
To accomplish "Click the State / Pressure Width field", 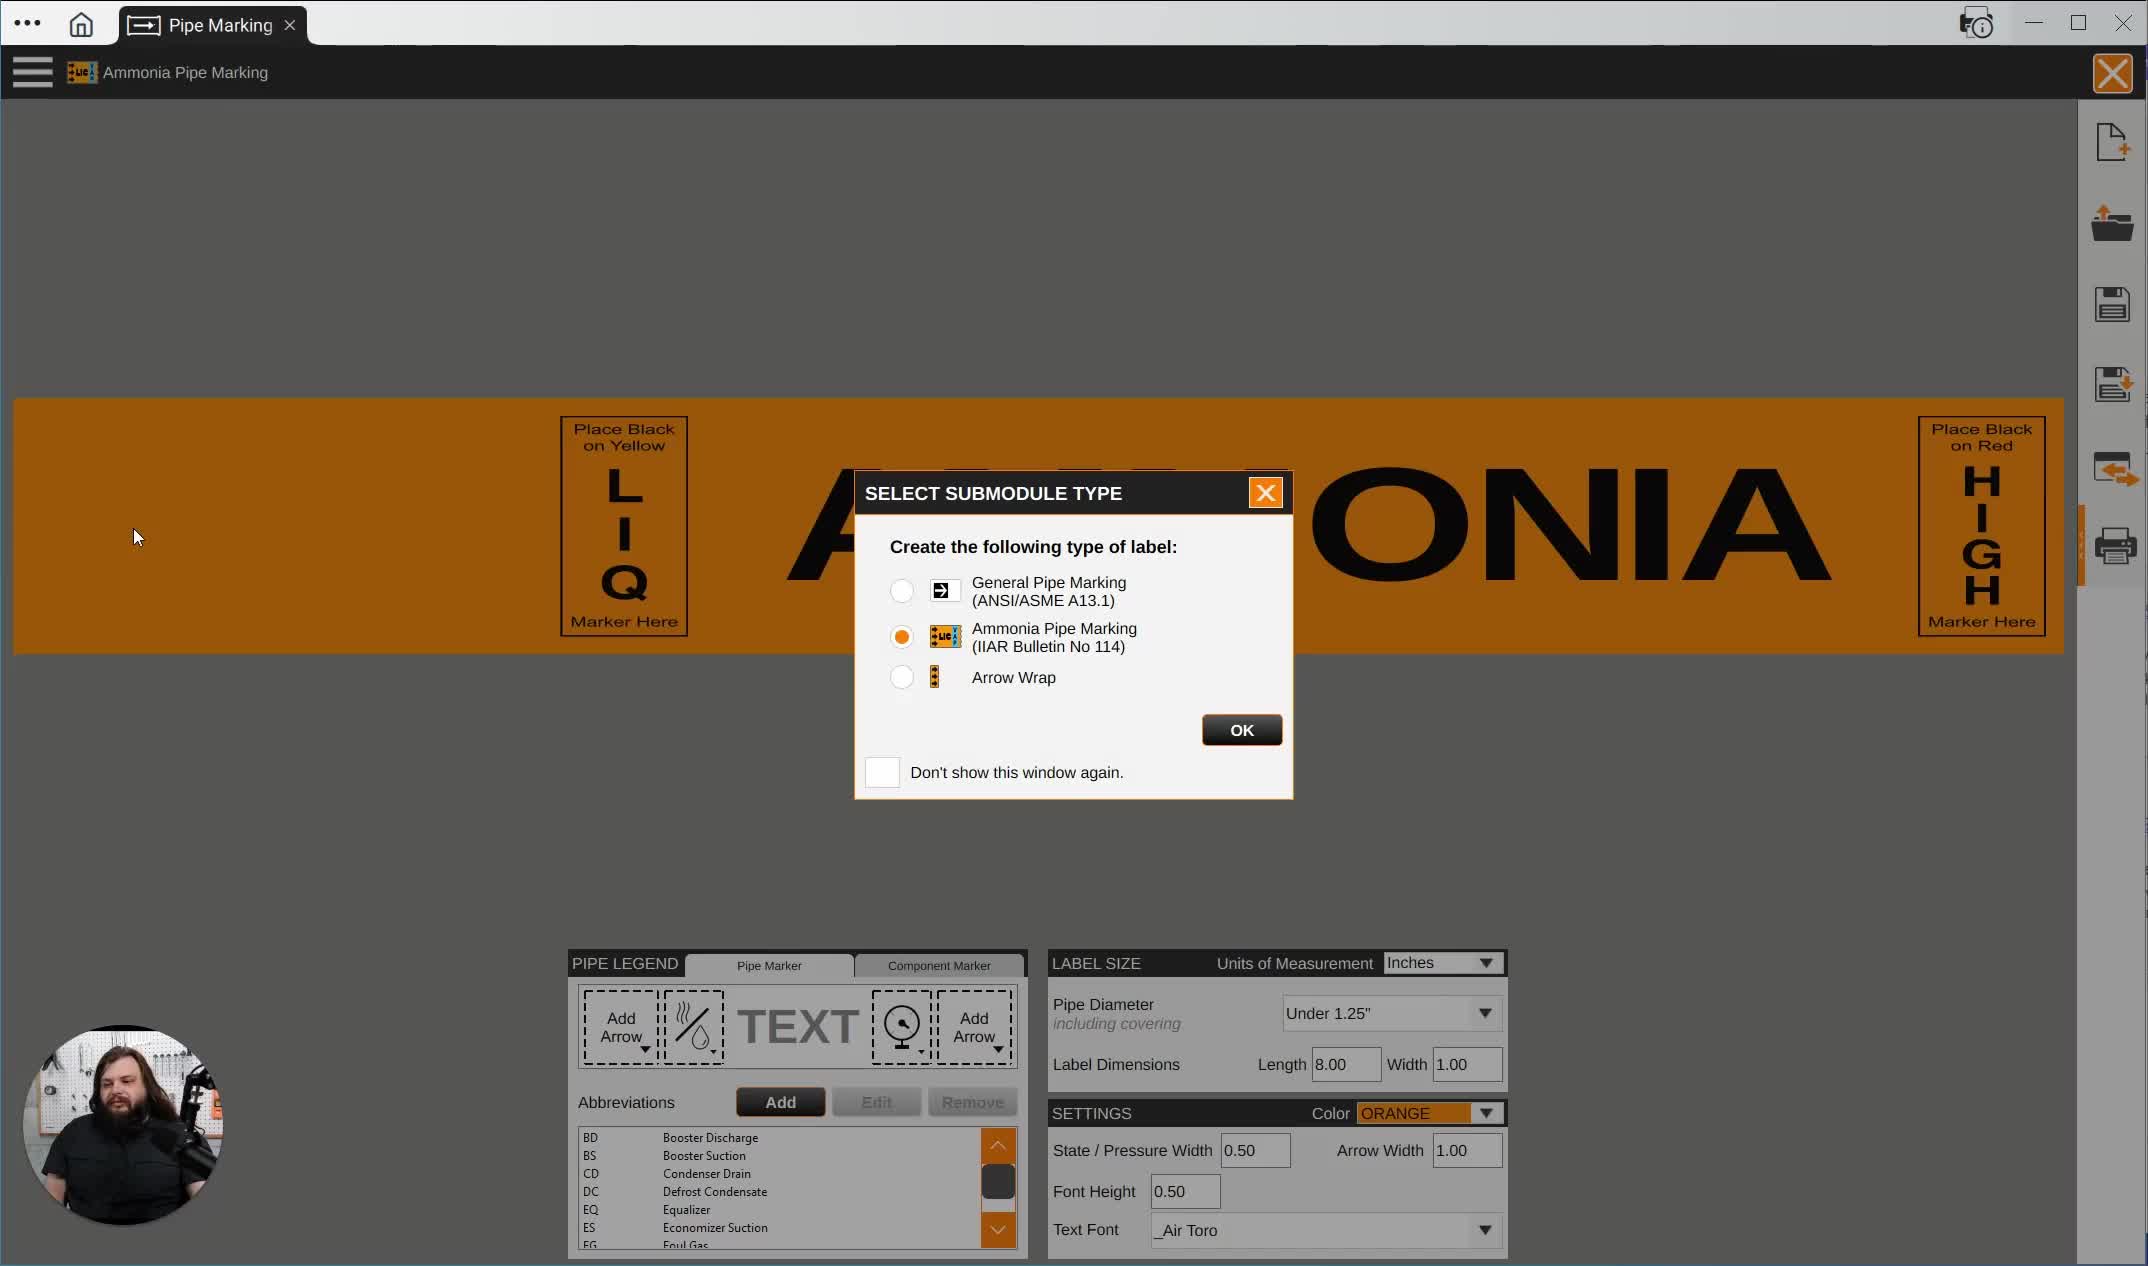I will pyautogui.click(x=1255, y=1150).
